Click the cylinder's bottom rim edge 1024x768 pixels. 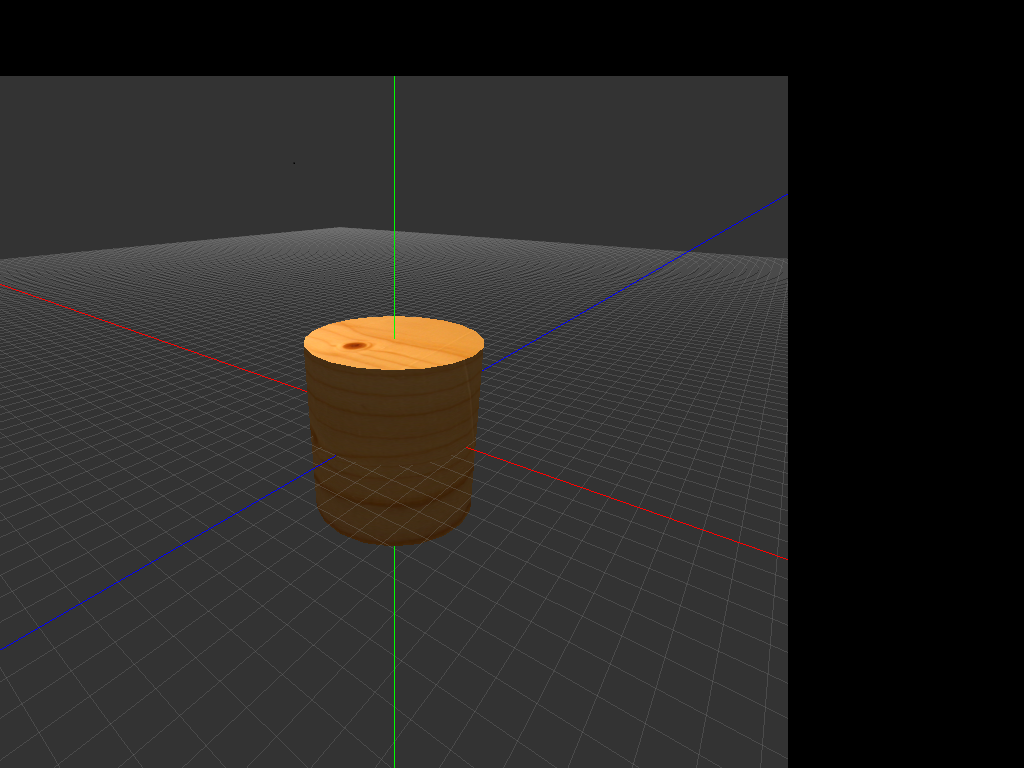395,542
